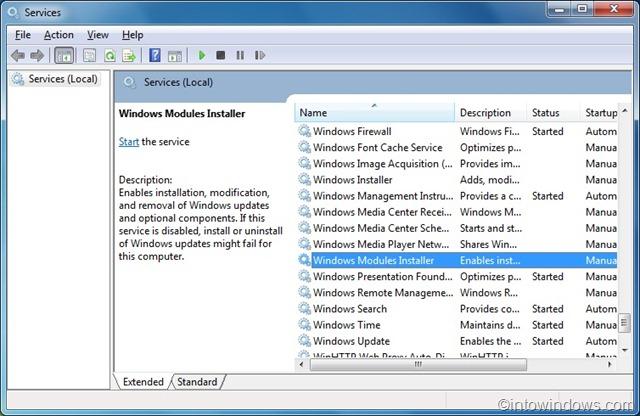Click gear icon beside Windows Installer

304,179
